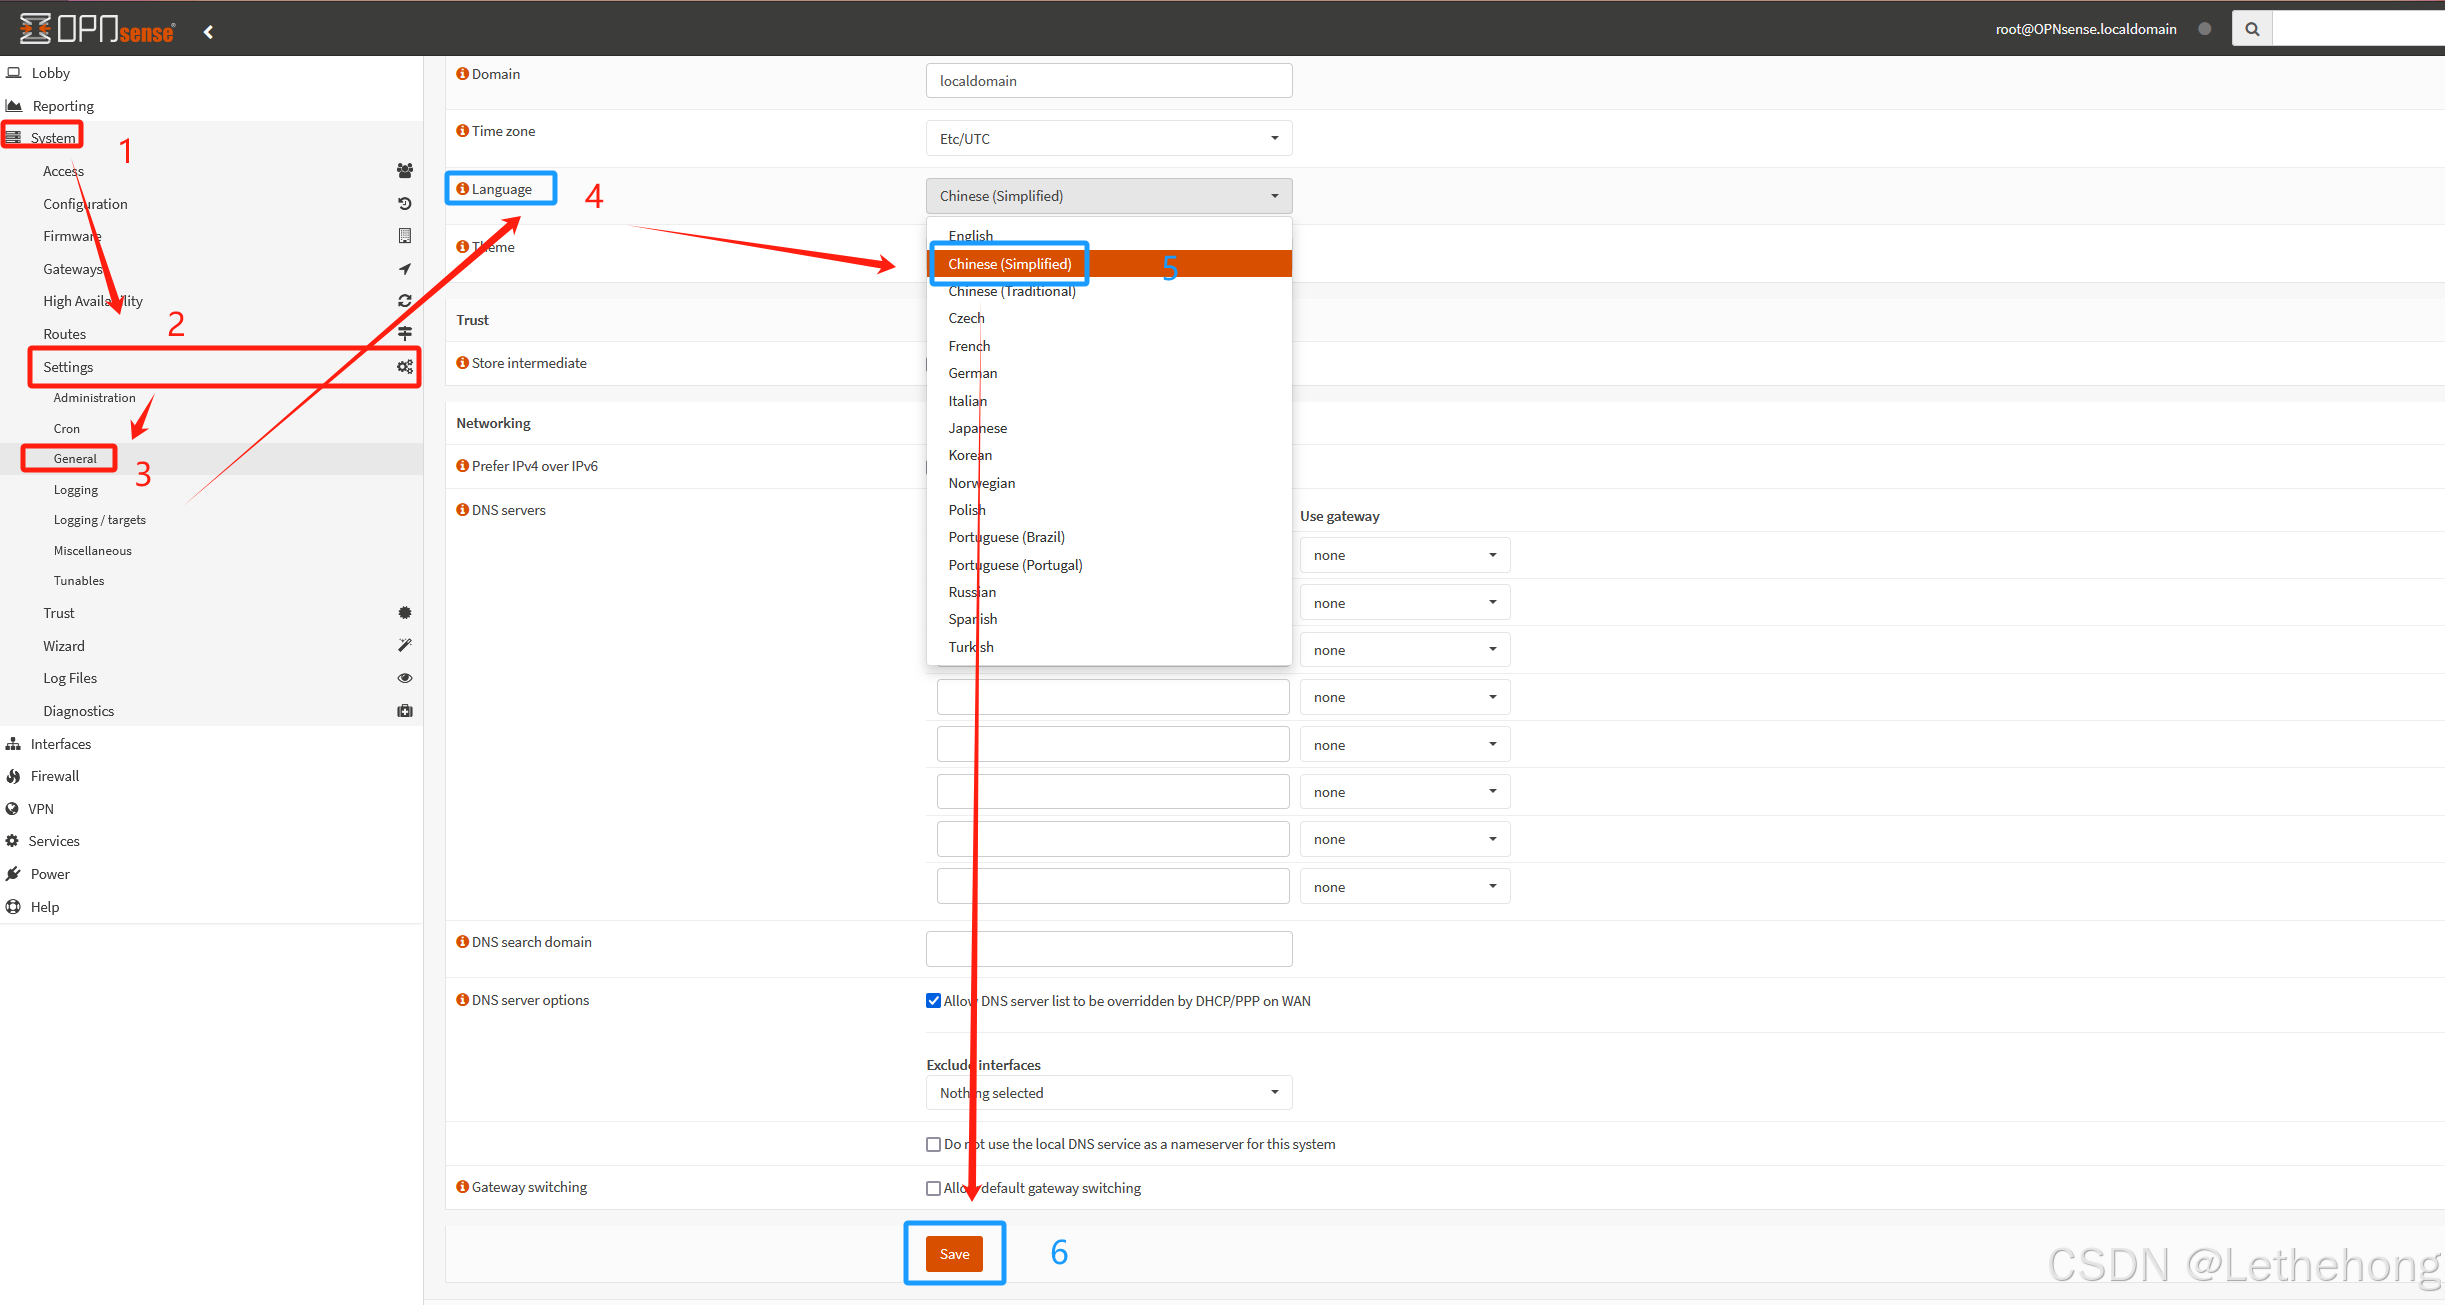This screenshot has height=1305, width=2445.
Task: Click the Save button
Action: 954,1254
